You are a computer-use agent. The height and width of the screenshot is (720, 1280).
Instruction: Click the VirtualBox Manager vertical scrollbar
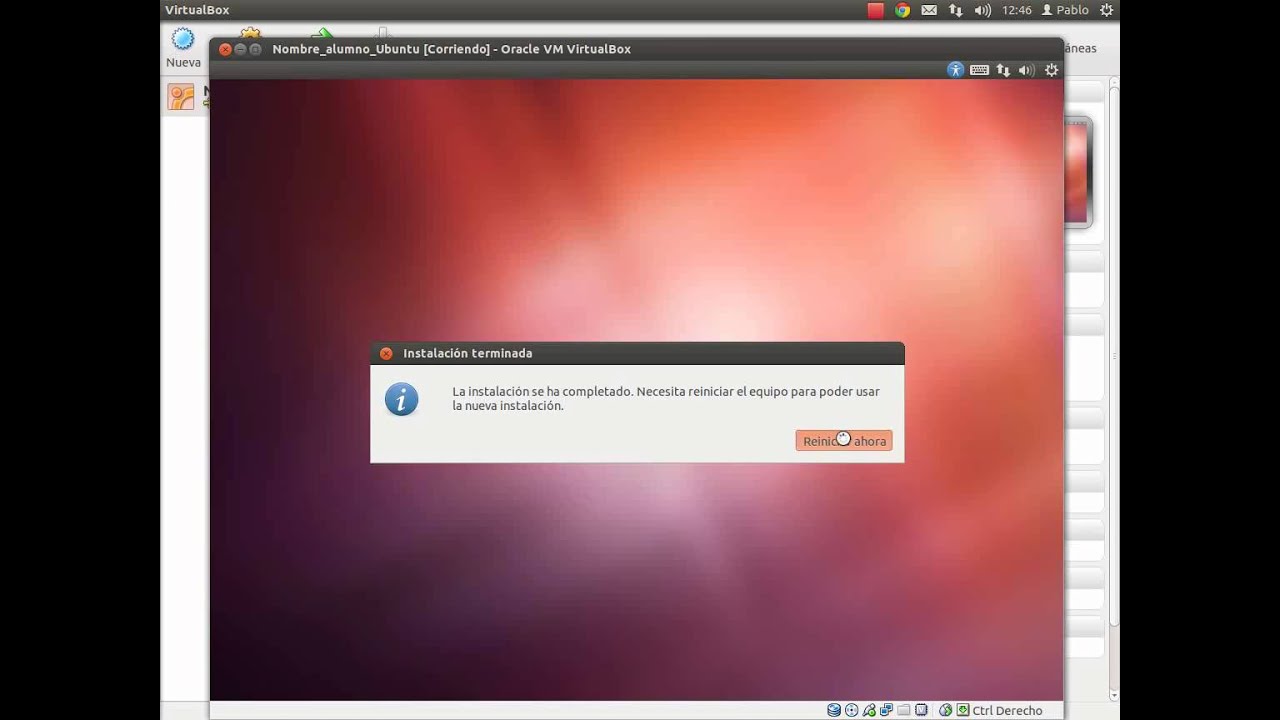[1115, 390]
